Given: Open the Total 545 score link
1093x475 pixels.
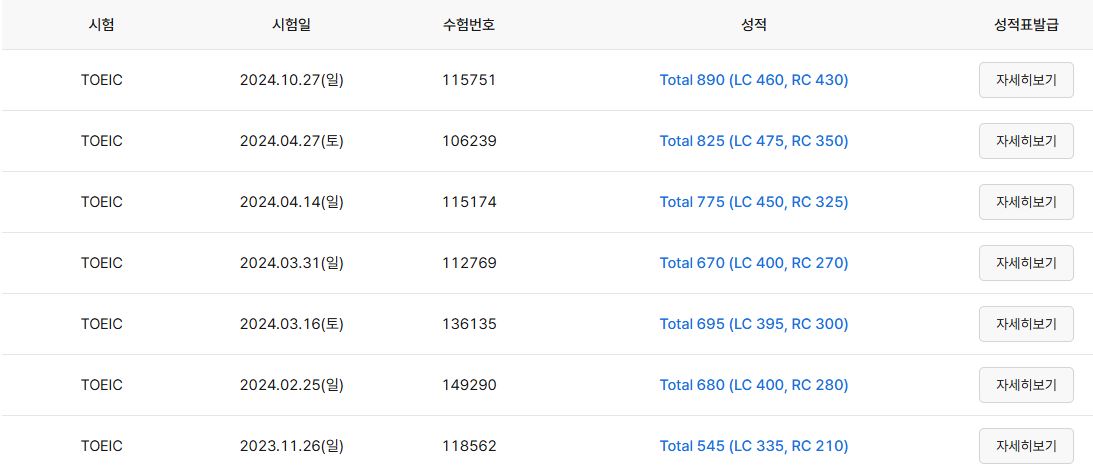Looking at the screenshot, I should [x=754, y=446].
